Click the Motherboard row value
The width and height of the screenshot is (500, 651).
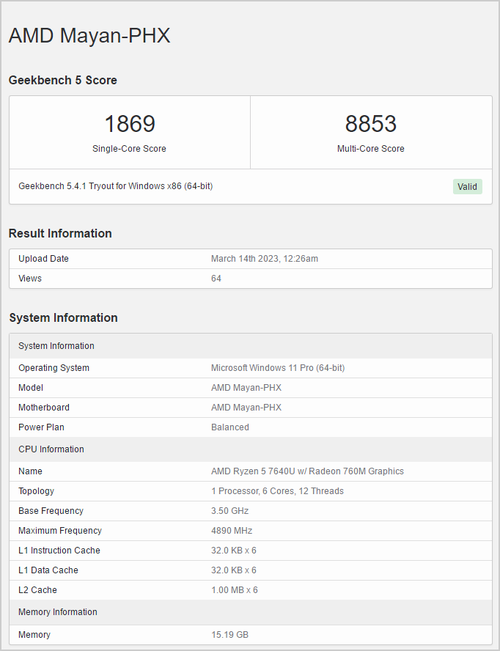coord(246,408)
